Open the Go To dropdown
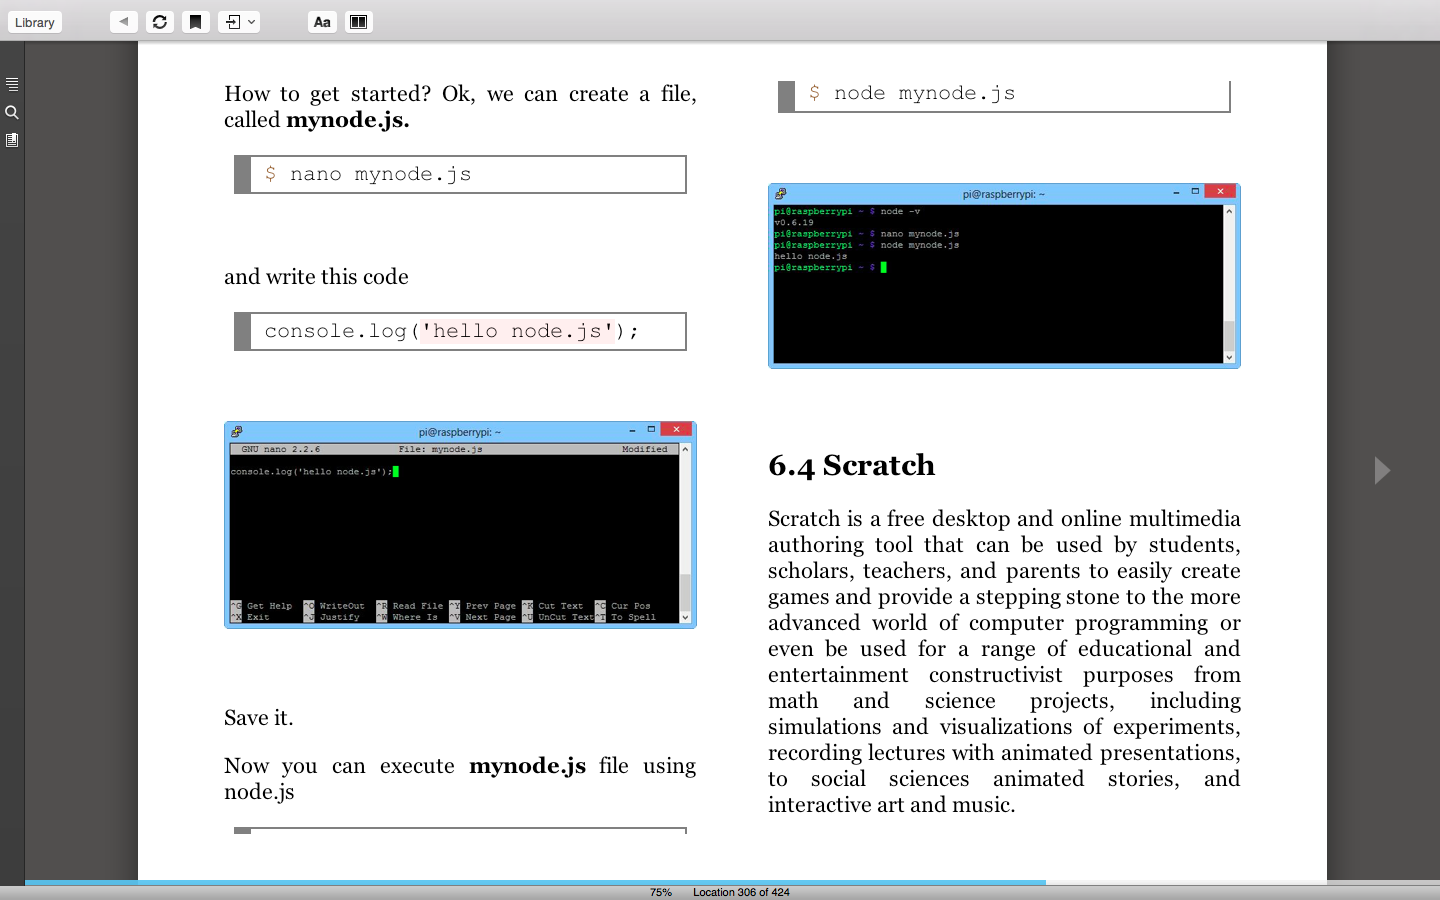The height and width of the screenshot is (900, 1440). click(x=239, y=21)
